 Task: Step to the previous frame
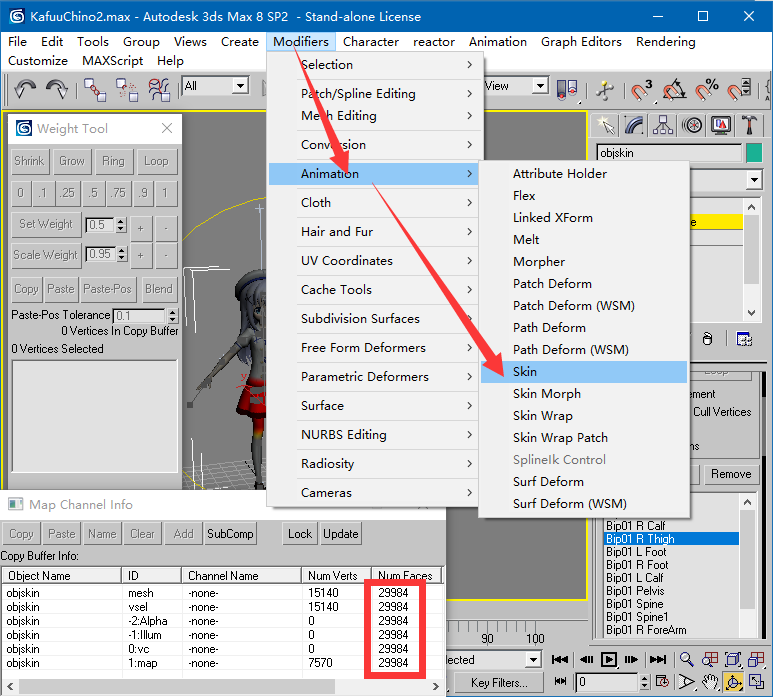(x=586, y=660)
